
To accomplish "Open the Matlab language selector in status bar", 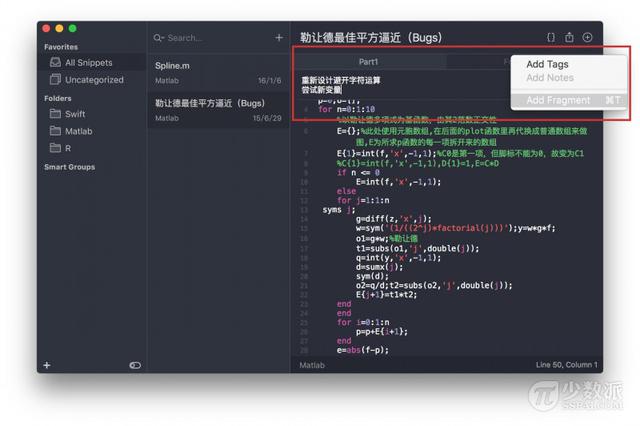I will 313,365.
